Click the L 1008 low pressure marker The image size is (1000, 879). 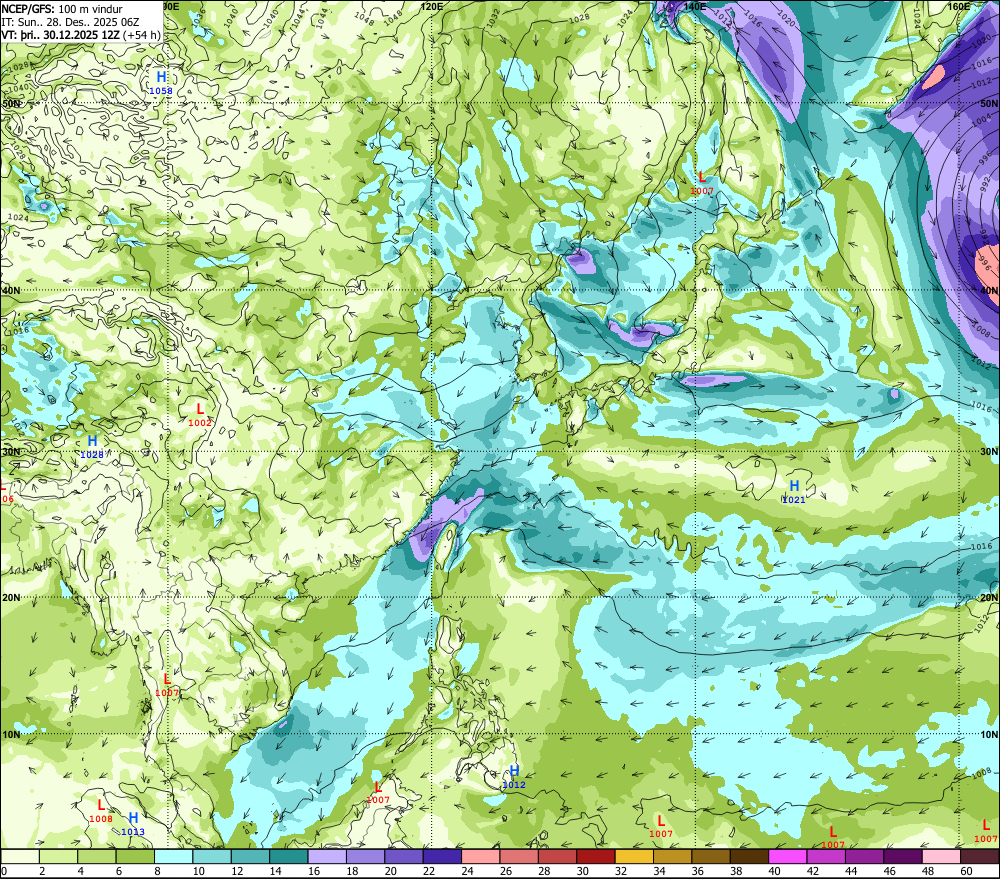[101, 811]
